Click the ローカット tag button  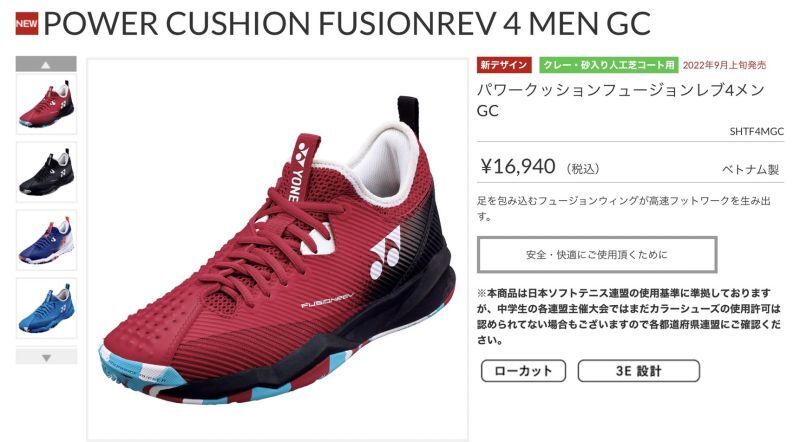(523, 371)
